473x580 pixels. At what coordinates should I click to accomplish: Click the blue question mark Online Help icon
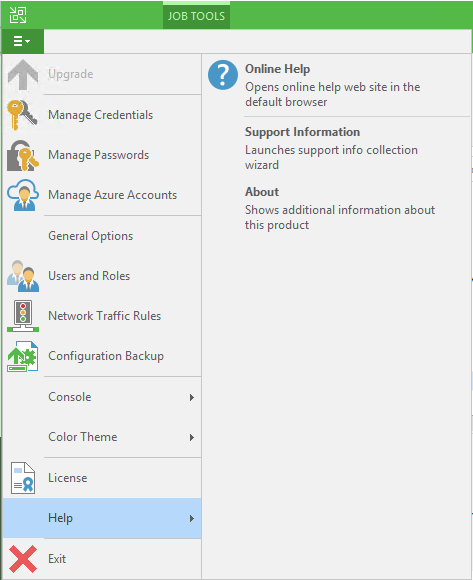(223, 75)
